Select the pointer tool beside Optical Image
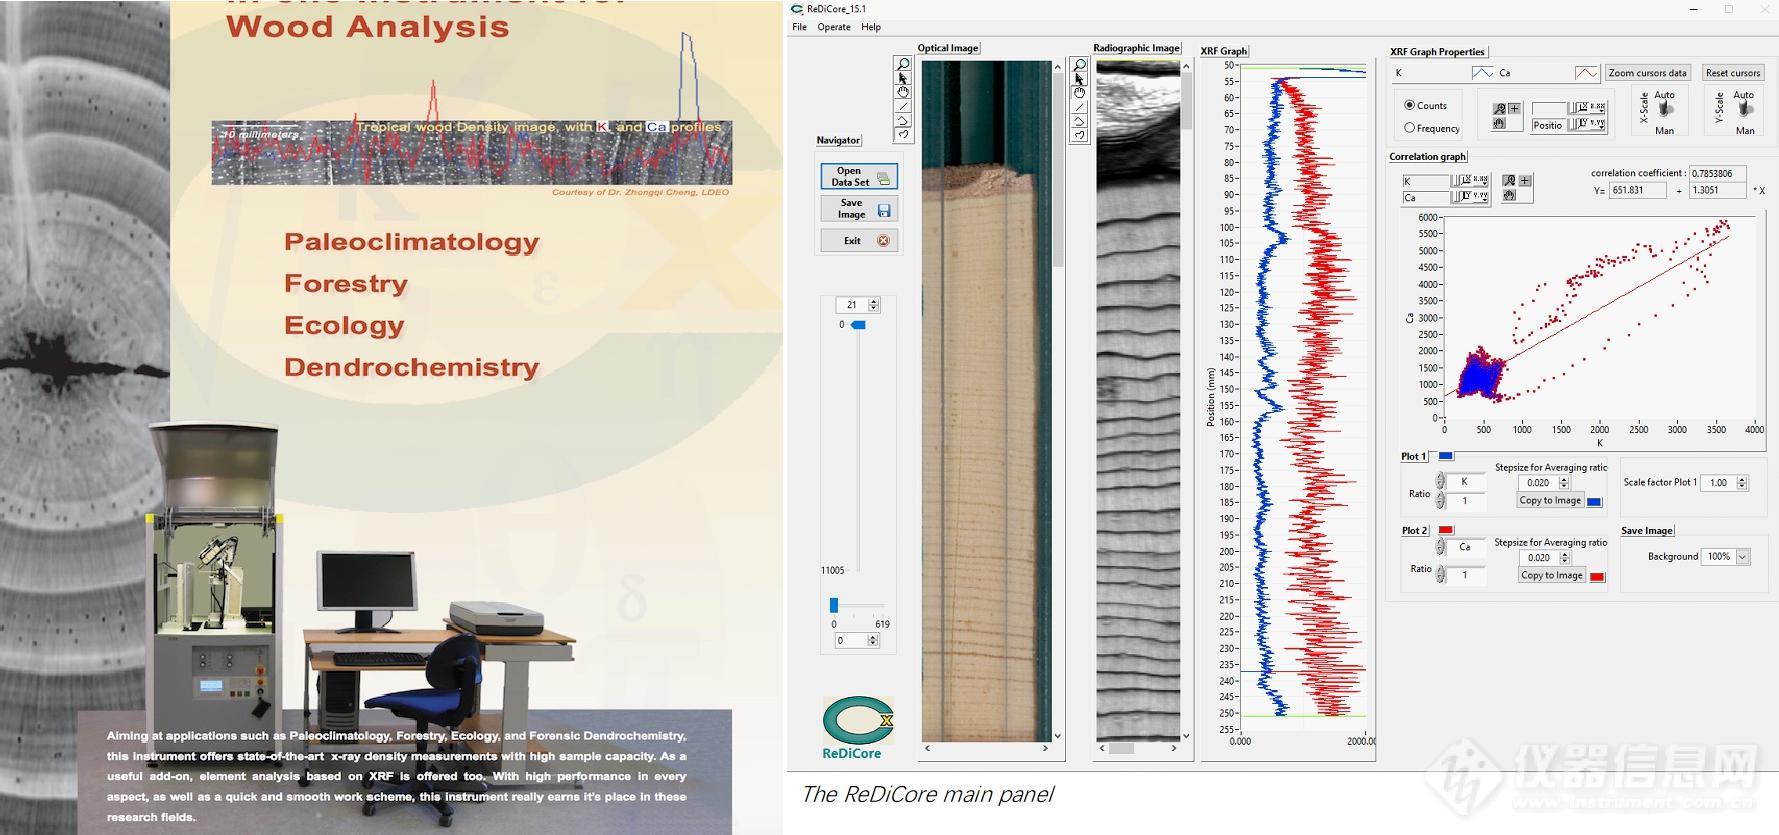Screen dimensions: 1779x835 pos(902,78)
